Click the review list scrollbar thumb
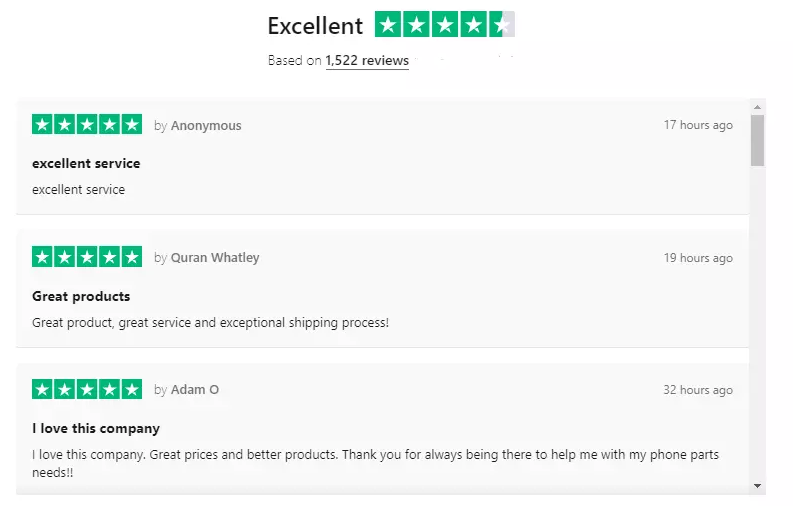 [x=757, y=140]
